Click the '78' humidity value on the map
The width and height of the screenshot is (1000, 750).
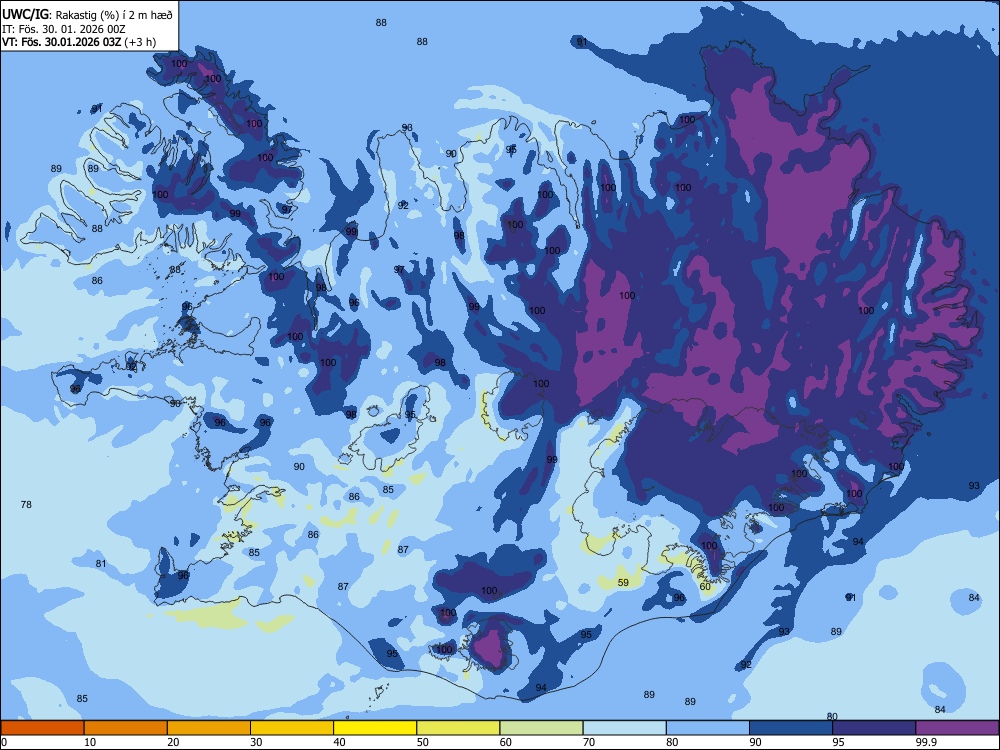coord(26,504)
